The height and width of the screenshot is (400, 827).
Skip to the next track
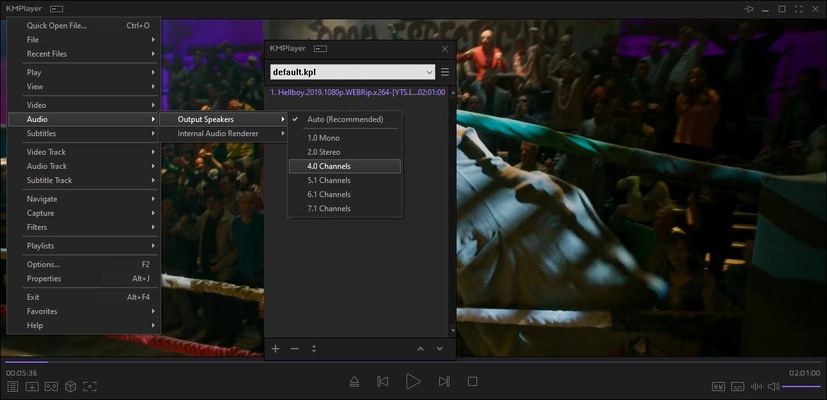pos(444,381)
